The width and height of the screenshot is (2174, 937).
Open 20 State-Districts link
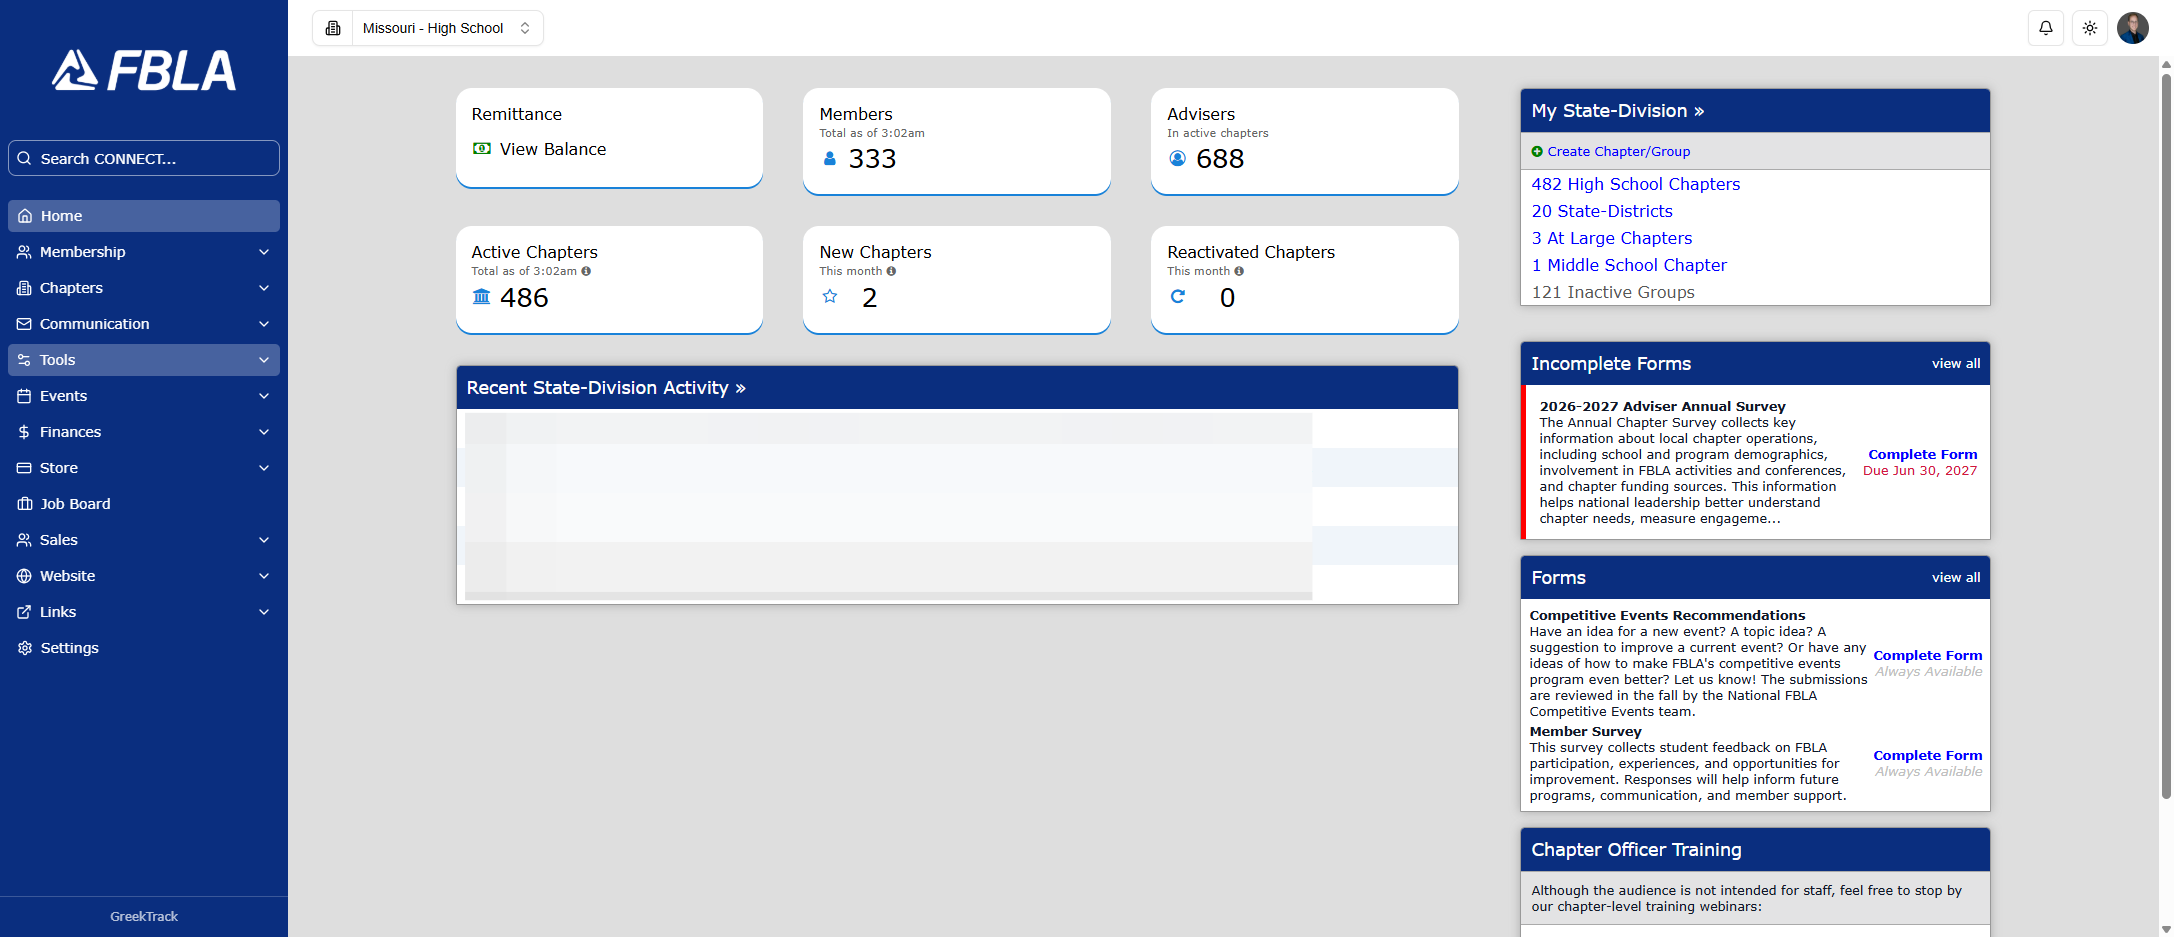(1602, 211)
